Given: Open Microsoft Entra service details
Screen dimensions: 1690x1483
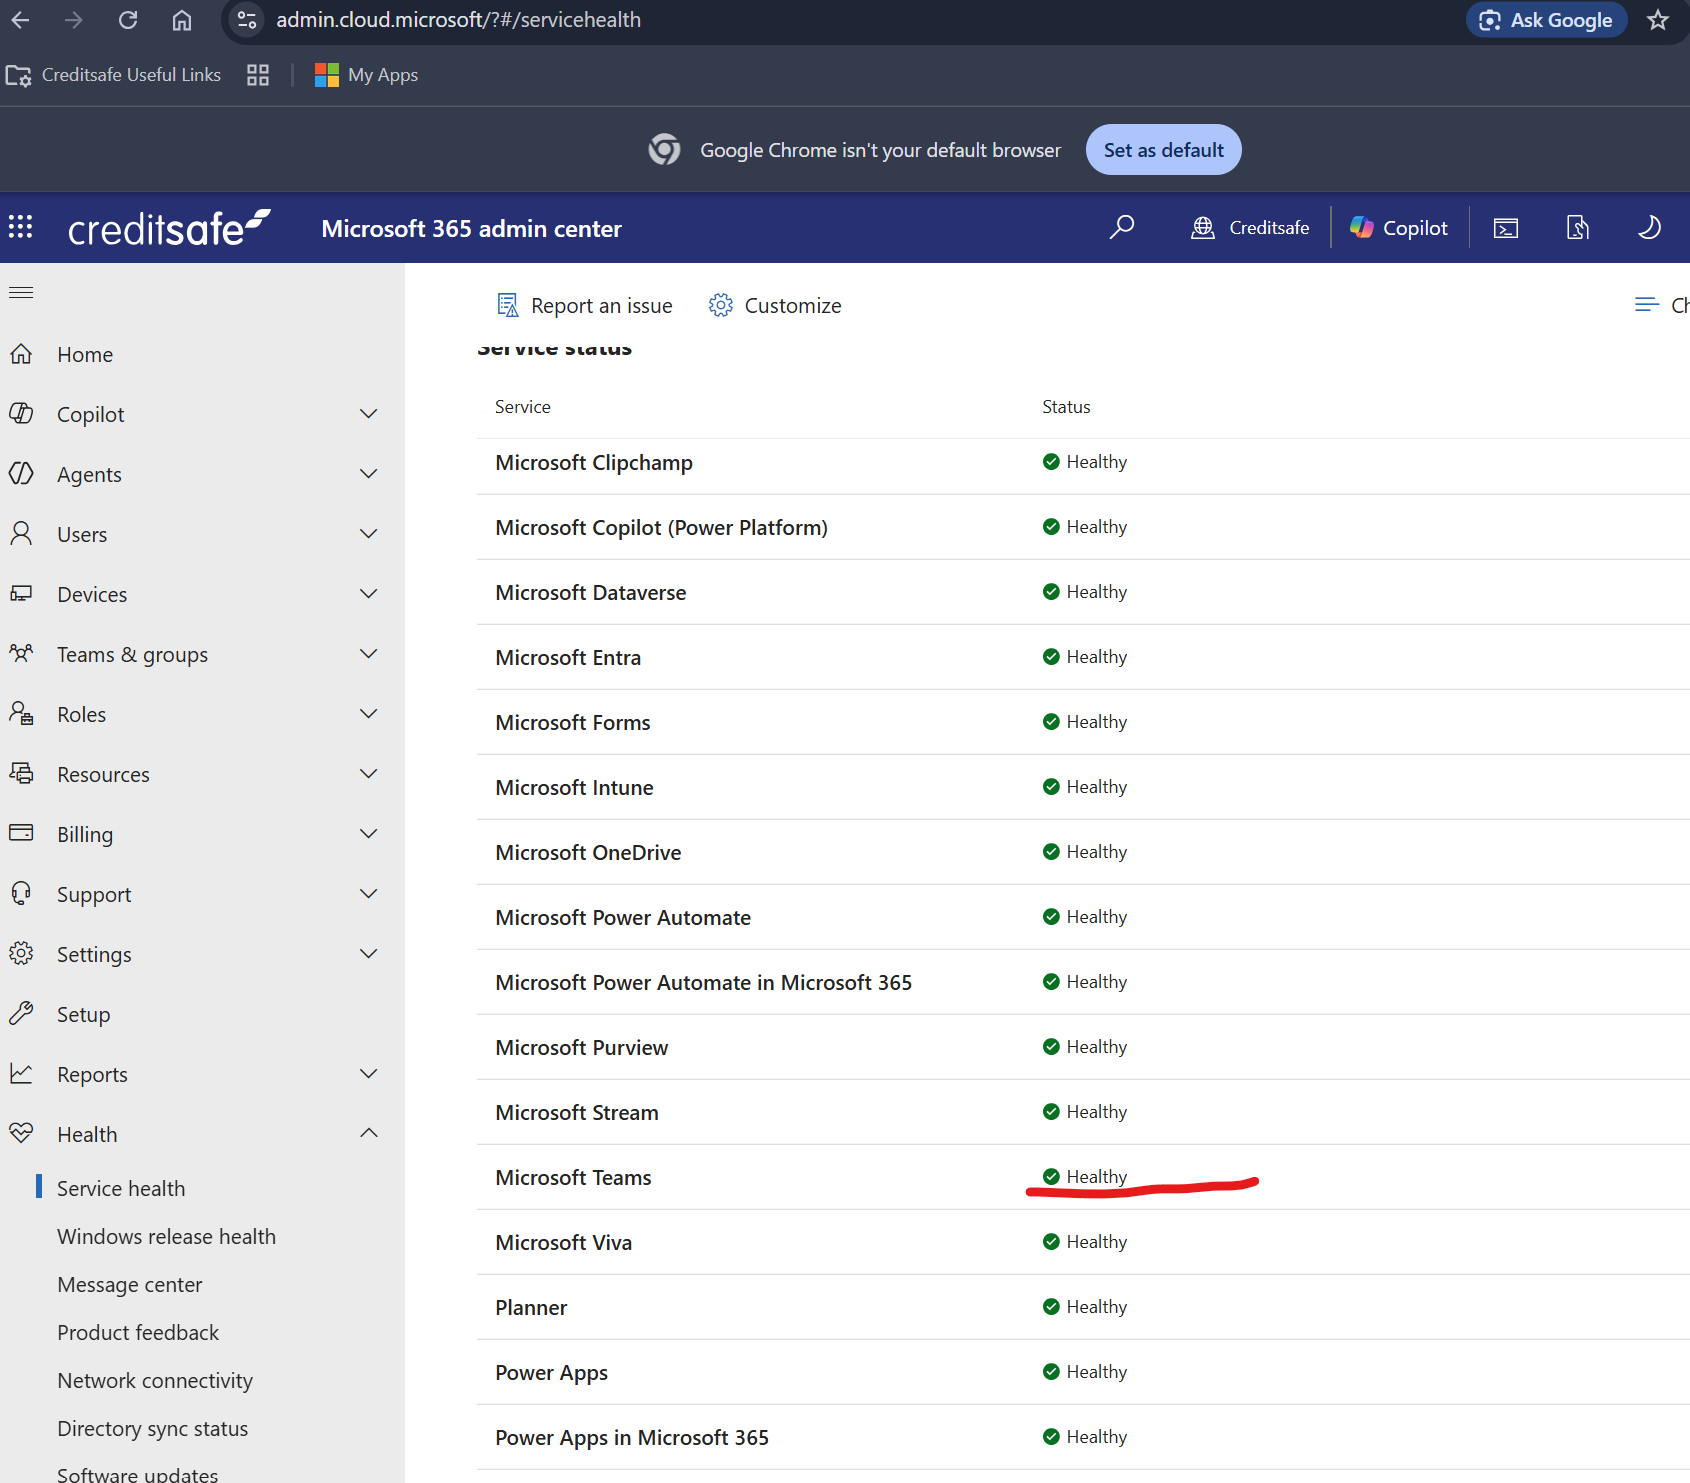Looking at the screenshot, I should click(568, 657).
